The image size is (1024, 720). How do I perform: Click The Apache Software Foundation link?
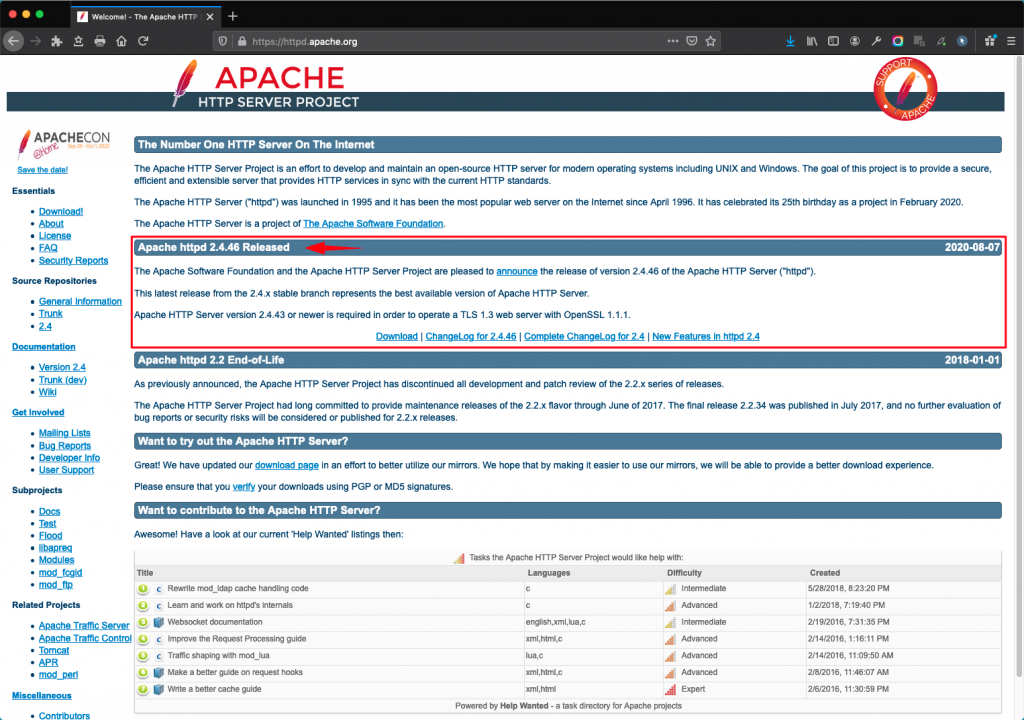coord(373,223)
